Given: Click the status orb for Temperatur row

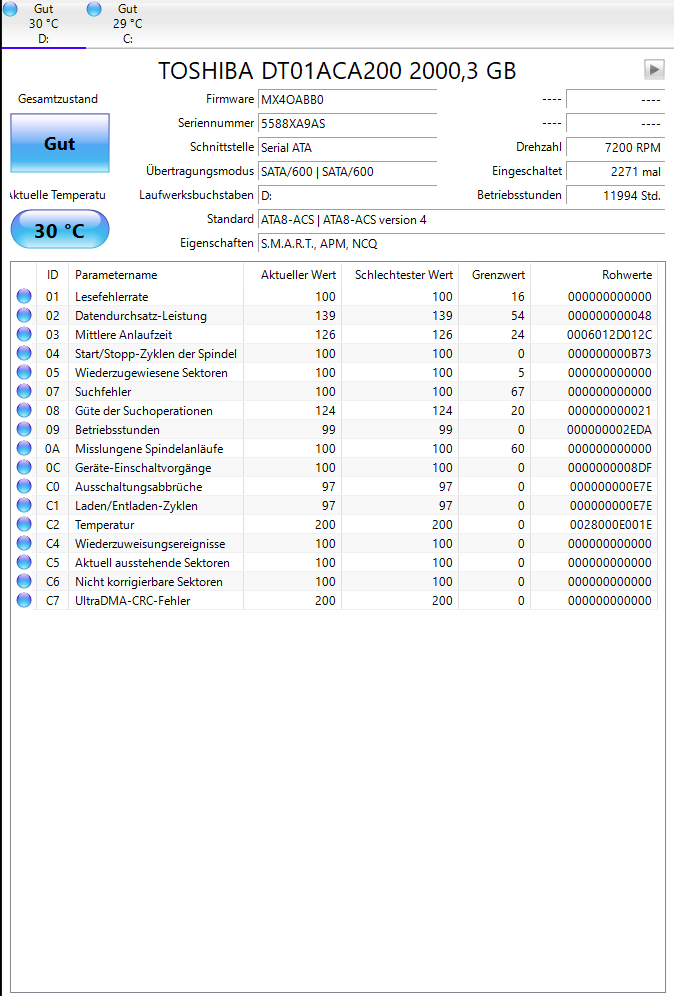Looking at the screenshot, I should coord(24,525).
